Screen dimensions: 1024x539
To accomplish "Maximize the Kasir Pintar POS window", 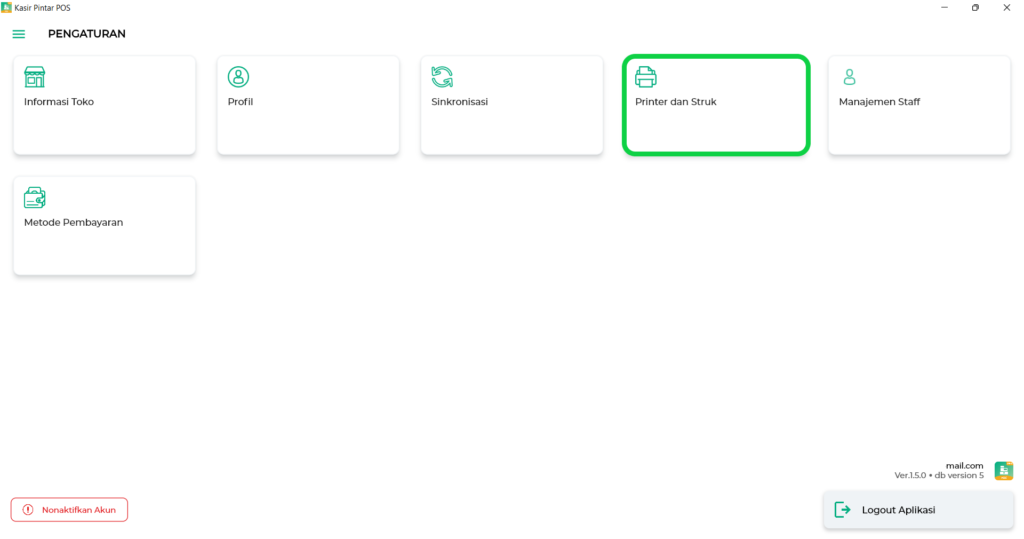I will [x=975, y=8].
